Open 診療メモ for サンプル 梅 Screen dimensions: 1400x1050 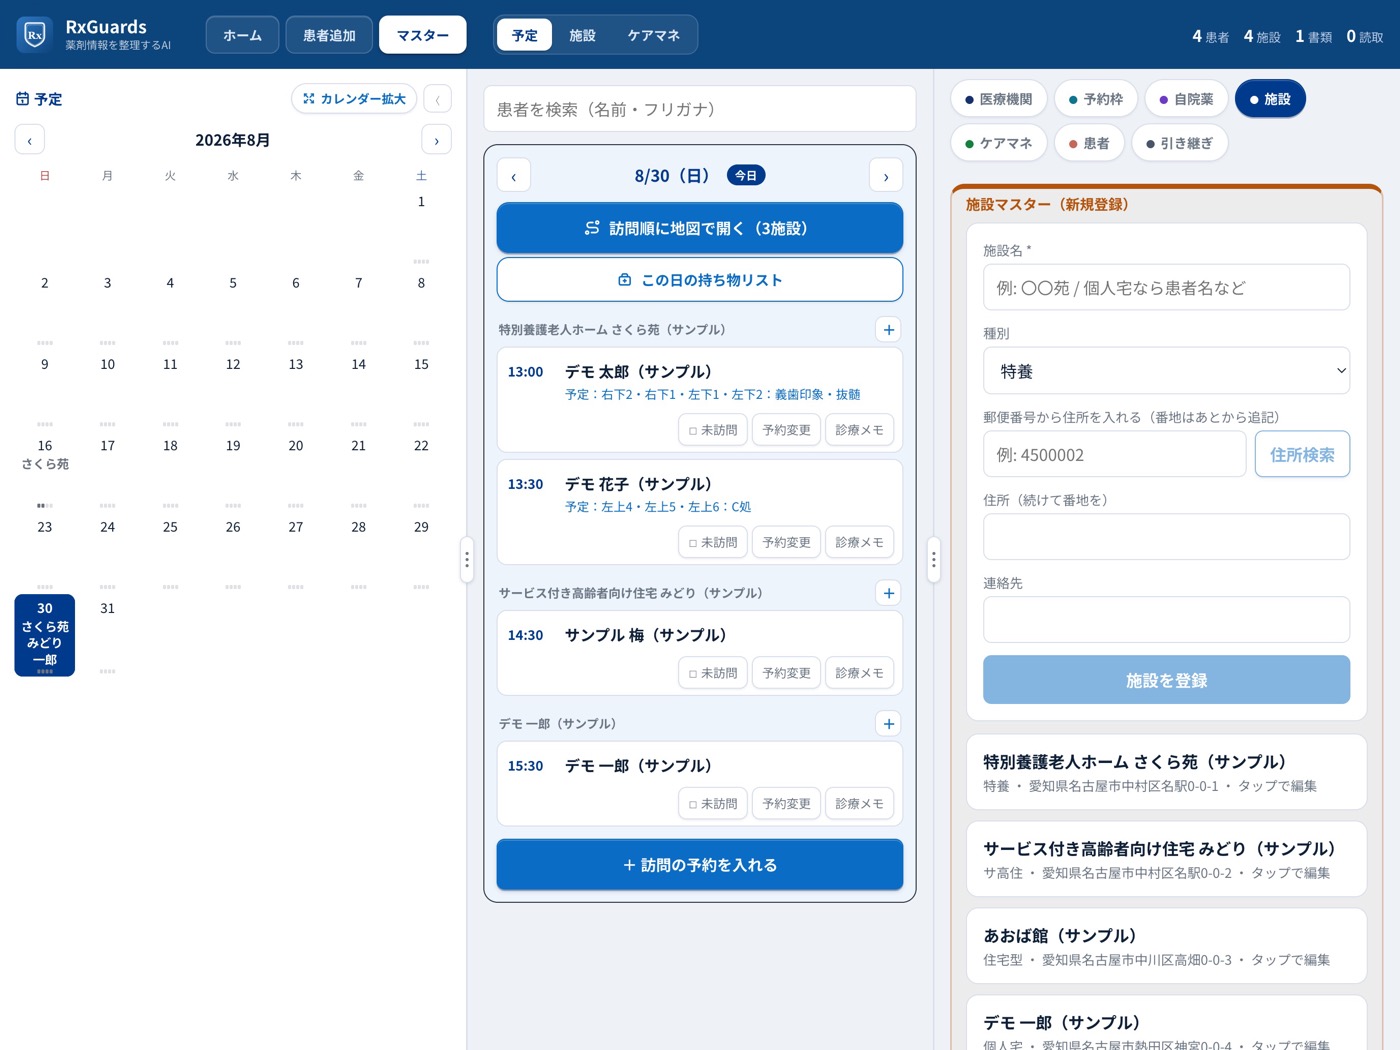tap(859, 673)
